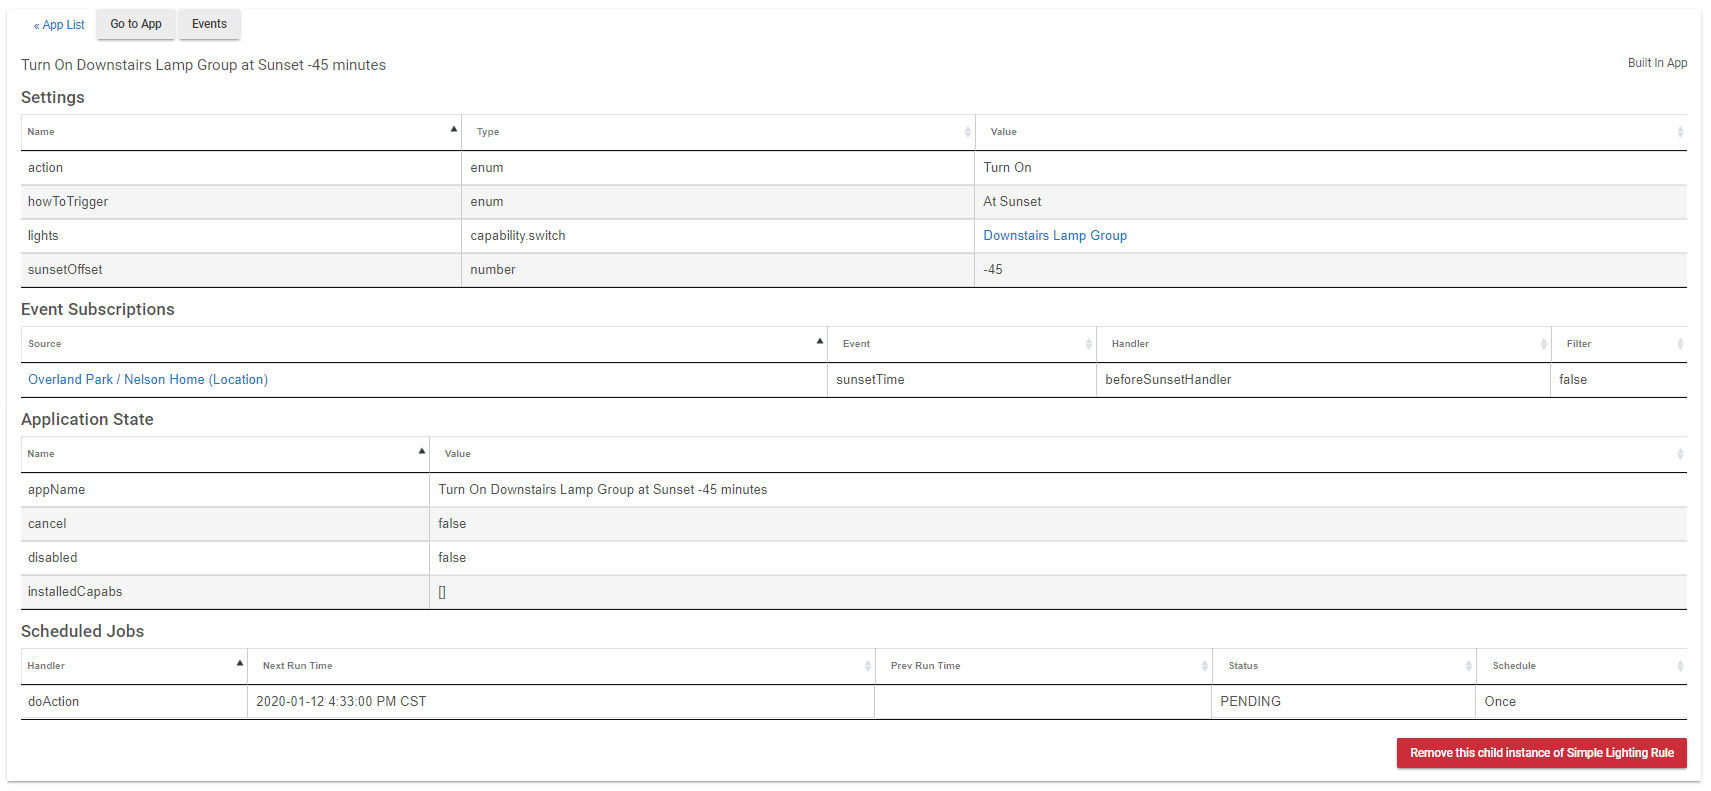The width and height of the screenshot is (1711, 791).
Task: Click the 'installedCapabs' state row name
Action: (x=225, y=592)
